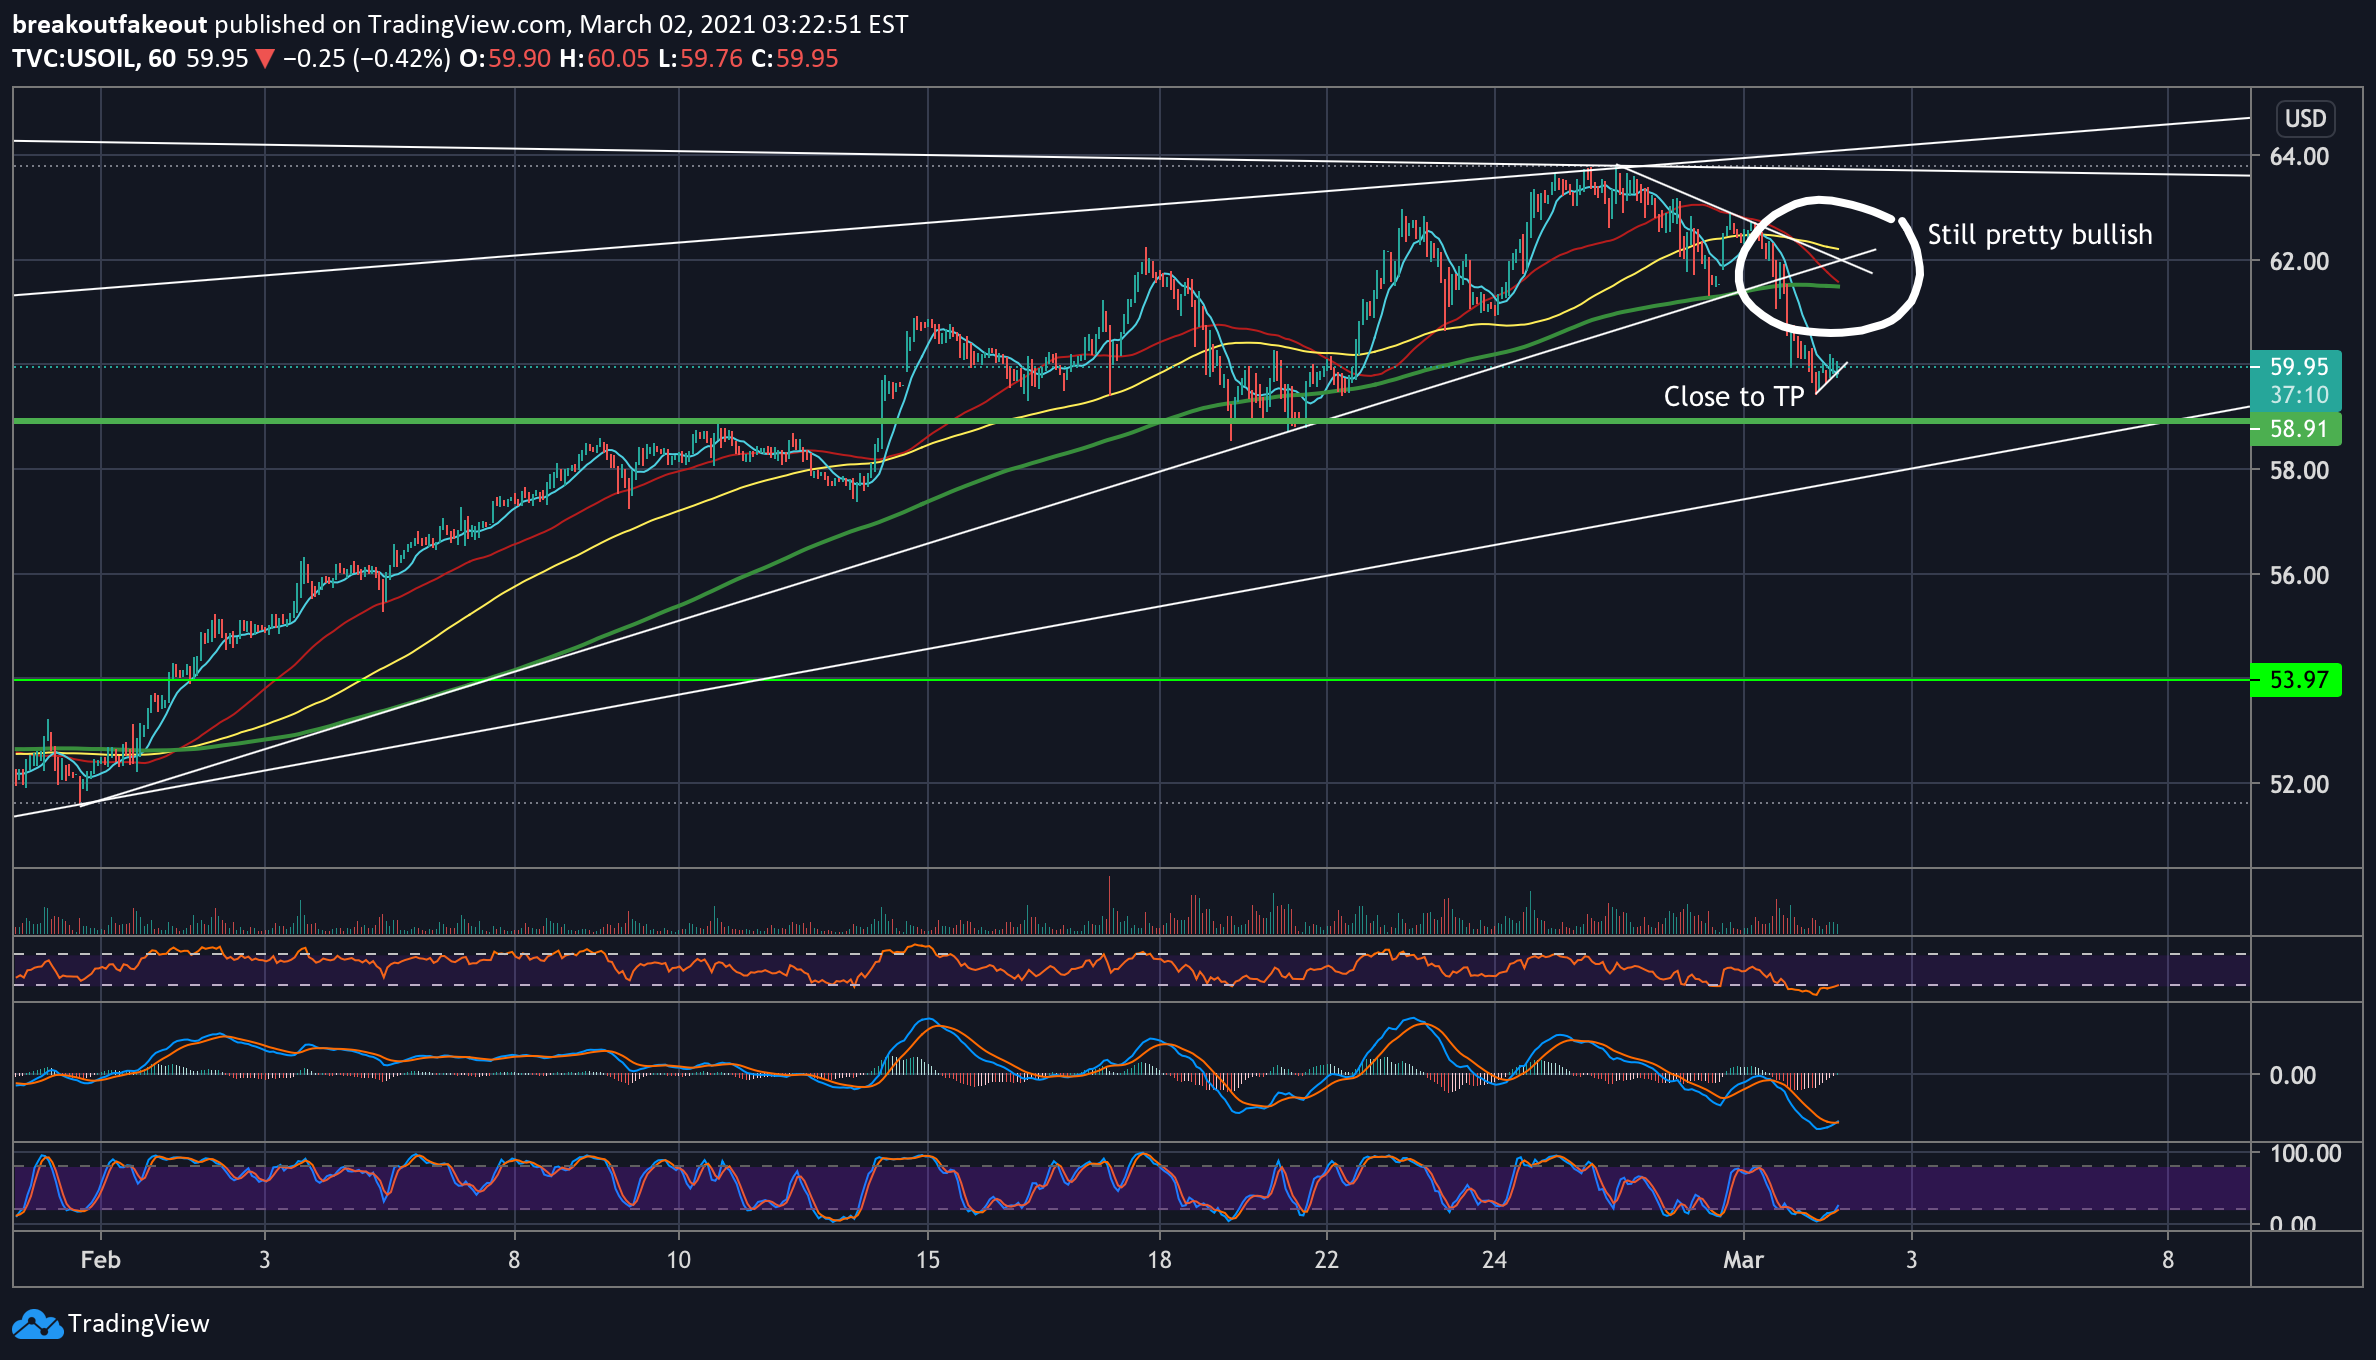Click the 100.00 stochastic scale label

coord(2305,1153)
